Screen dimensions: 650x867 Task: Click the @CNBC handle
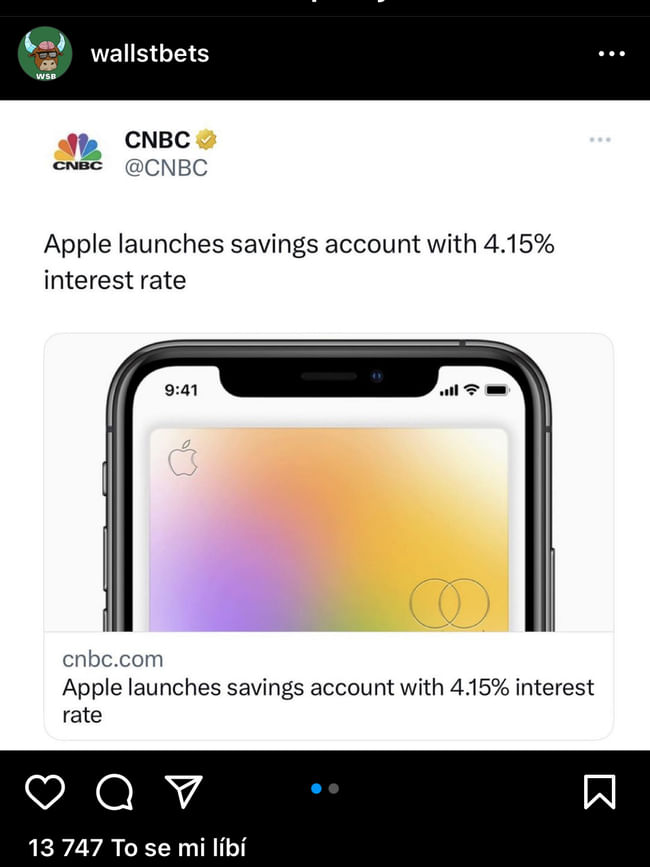[165, 168]
